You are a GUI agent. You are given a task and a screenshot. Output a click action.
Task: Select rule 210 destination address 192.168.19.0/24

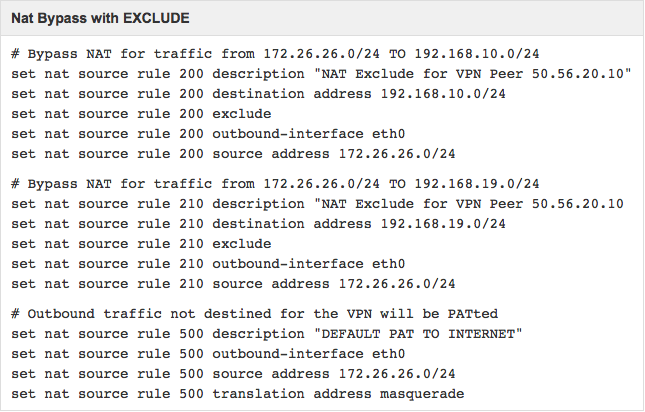pyautogui.click(x=258, y=224)
